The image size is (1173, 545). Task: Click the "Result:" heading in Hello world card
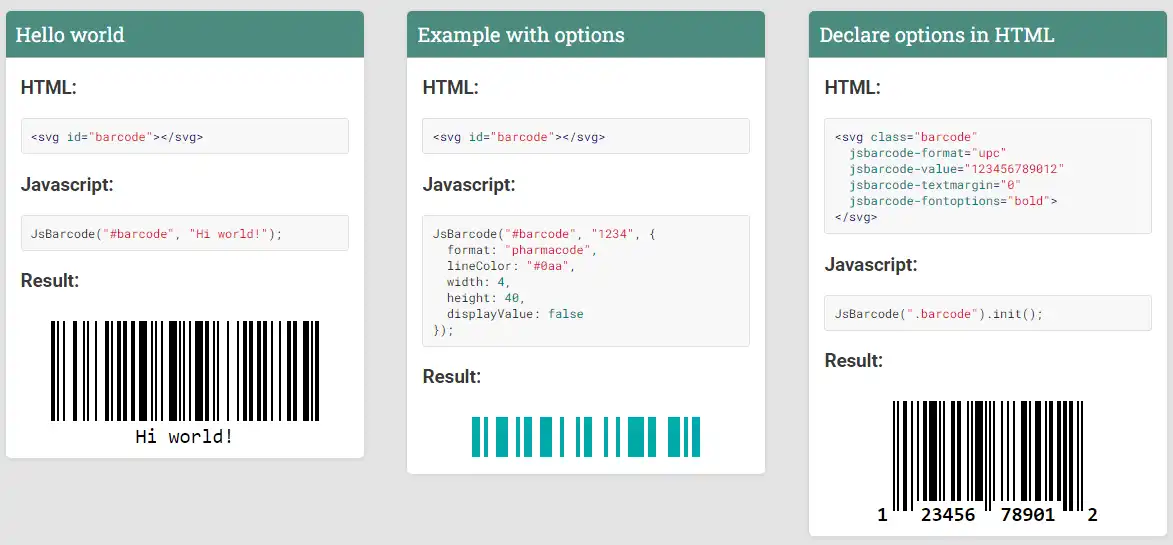tap(50, 281)
